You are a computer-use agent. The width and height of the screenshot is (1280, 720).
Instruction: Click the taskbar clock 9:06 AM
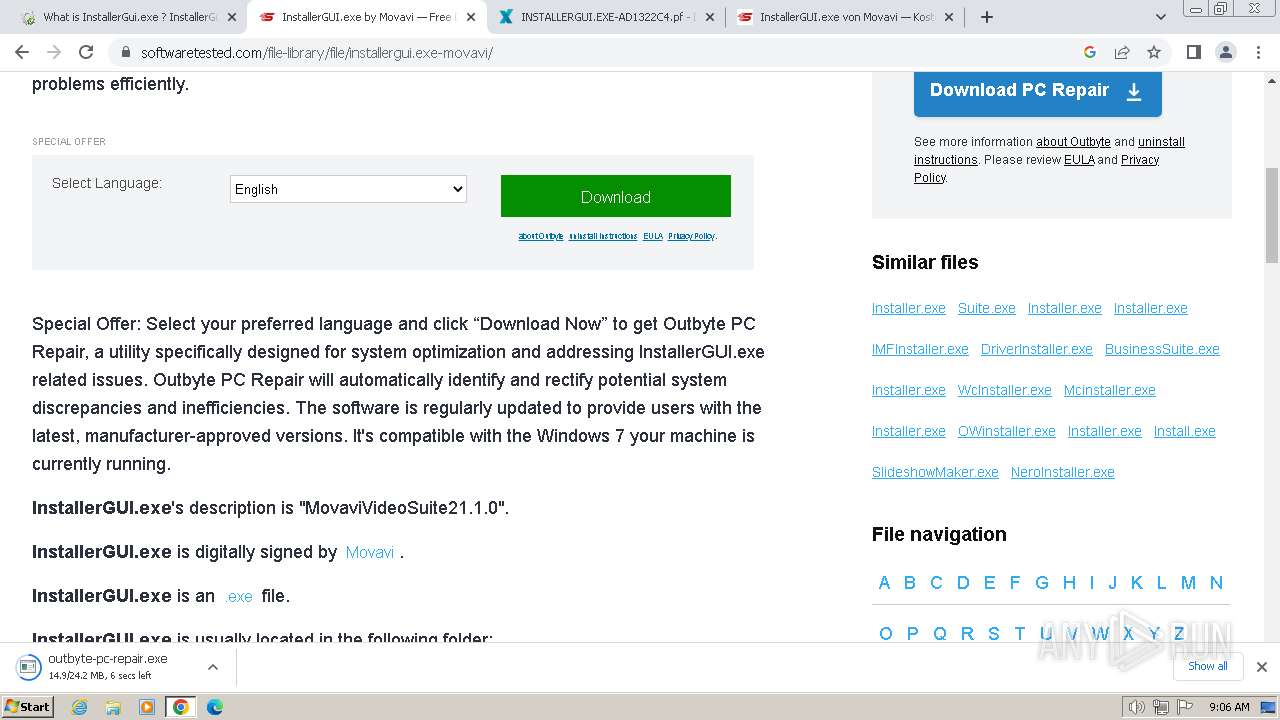pyautogui.click(x=1229, y=707)
